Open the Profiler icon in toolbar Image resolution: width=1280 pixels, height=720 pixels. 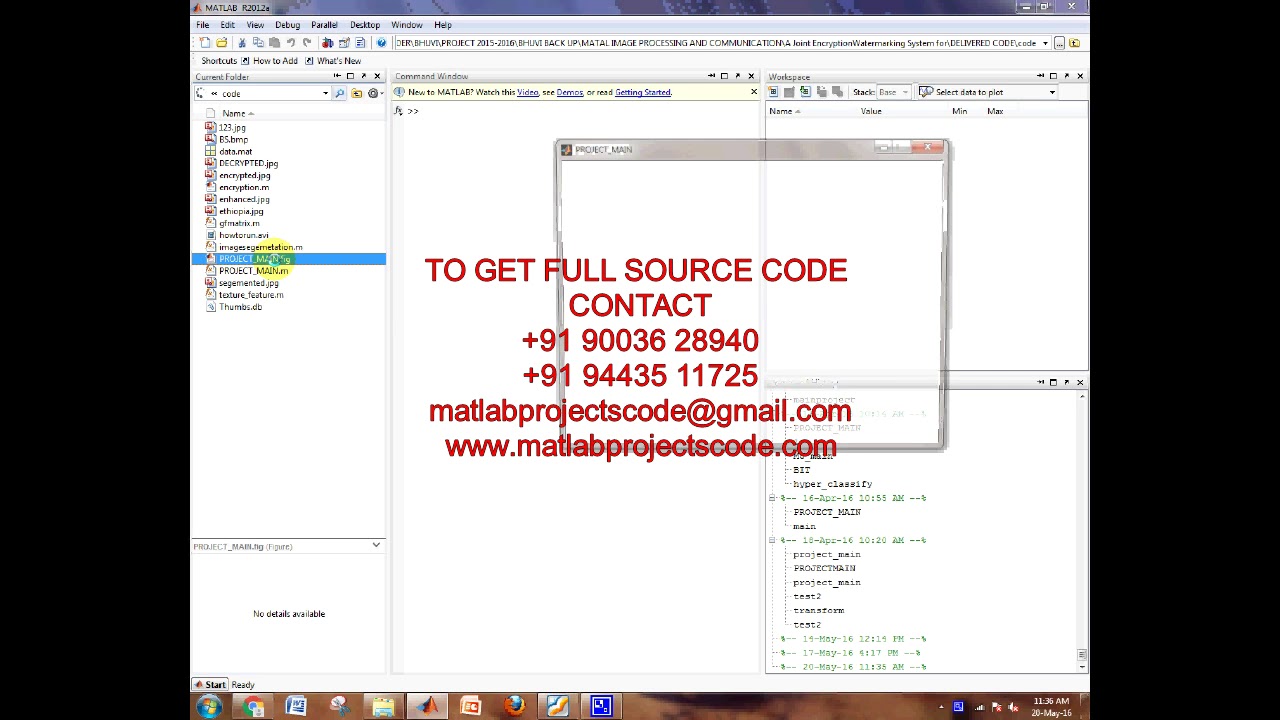(x=361, y=43)
